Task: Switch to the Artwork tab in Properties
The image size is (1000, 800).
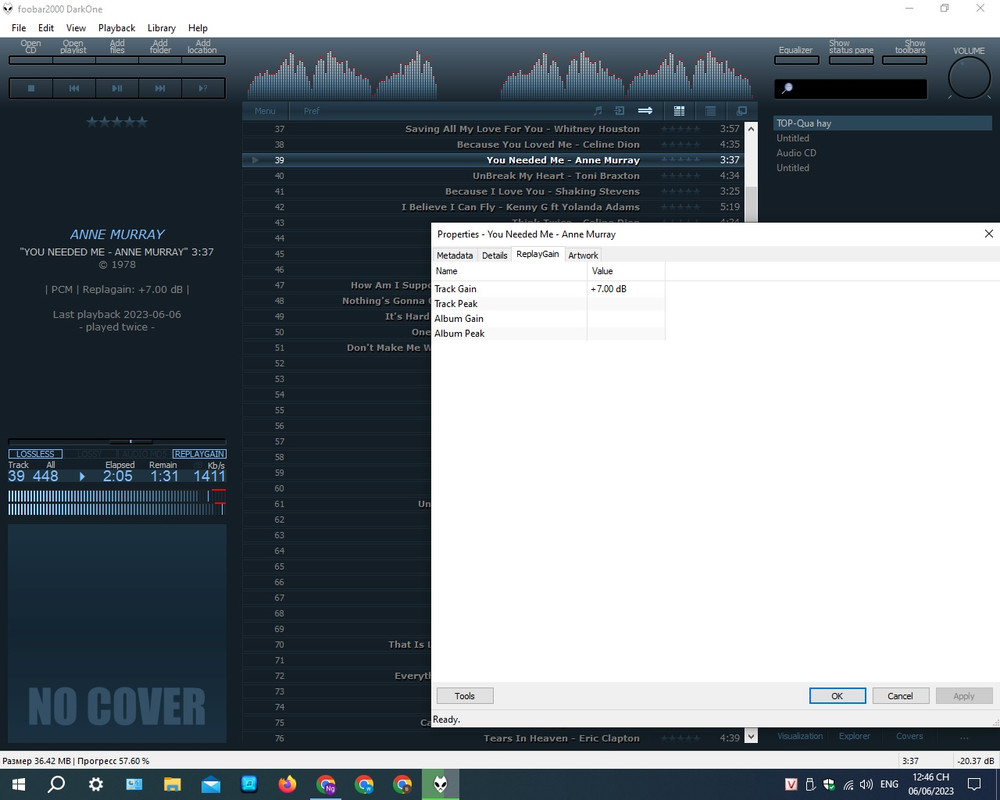Action: (x=583, y=255)
